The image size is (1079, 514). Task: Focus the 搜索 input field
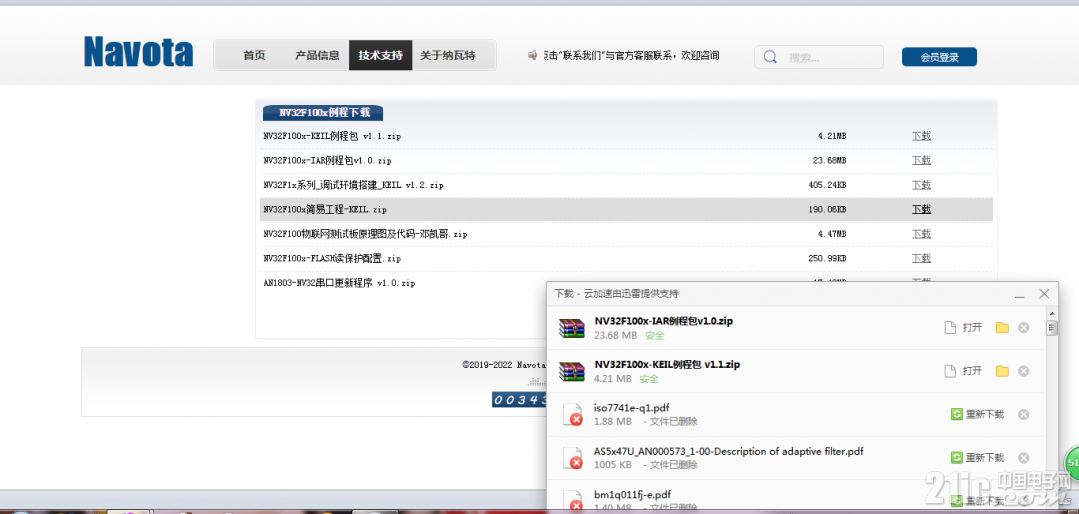(x=819, y=57)
